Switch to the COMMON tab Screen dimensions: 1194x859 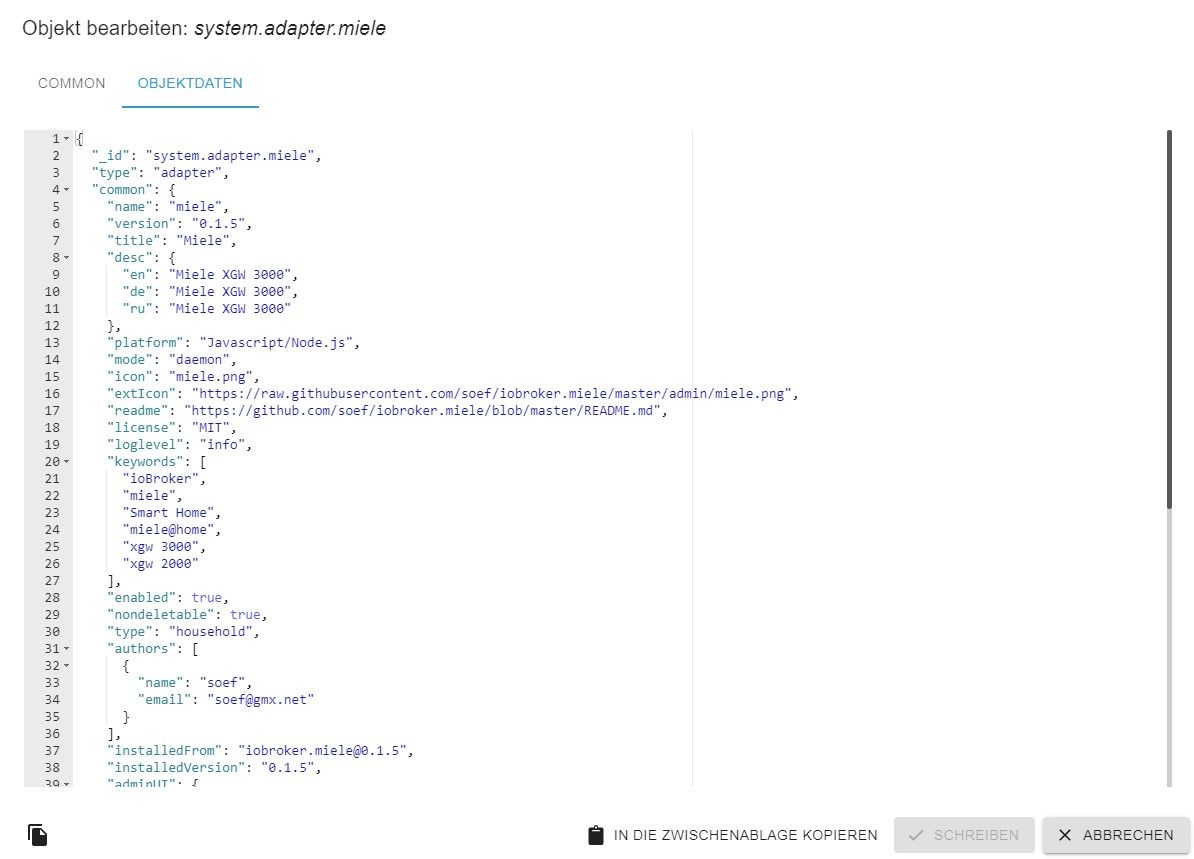pyautogui.click(x=72, y=83)
